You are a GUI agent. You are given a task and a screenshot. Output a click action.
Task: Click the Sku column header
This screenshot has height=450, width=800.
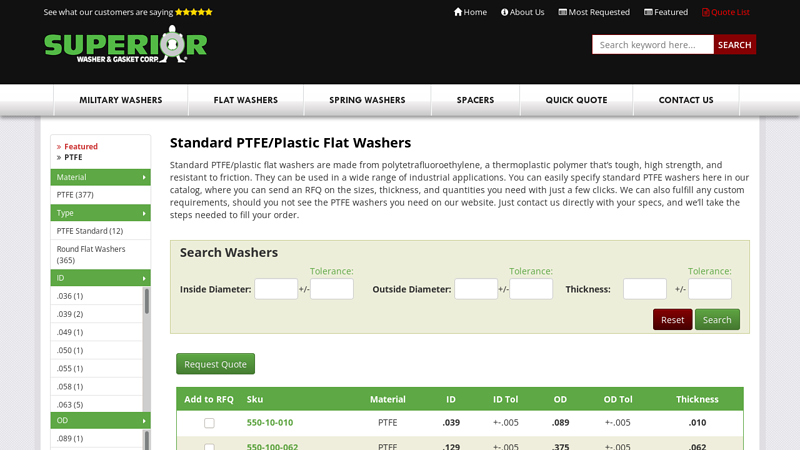255,399
